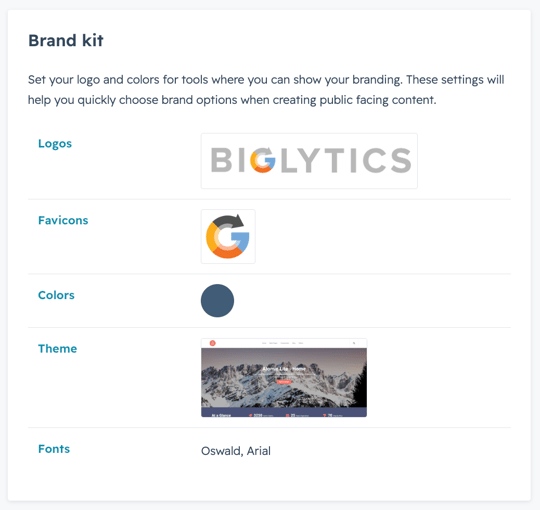540x510 pixels.
Task: Click the brand kit description paragraph
Action: [266, 90]
